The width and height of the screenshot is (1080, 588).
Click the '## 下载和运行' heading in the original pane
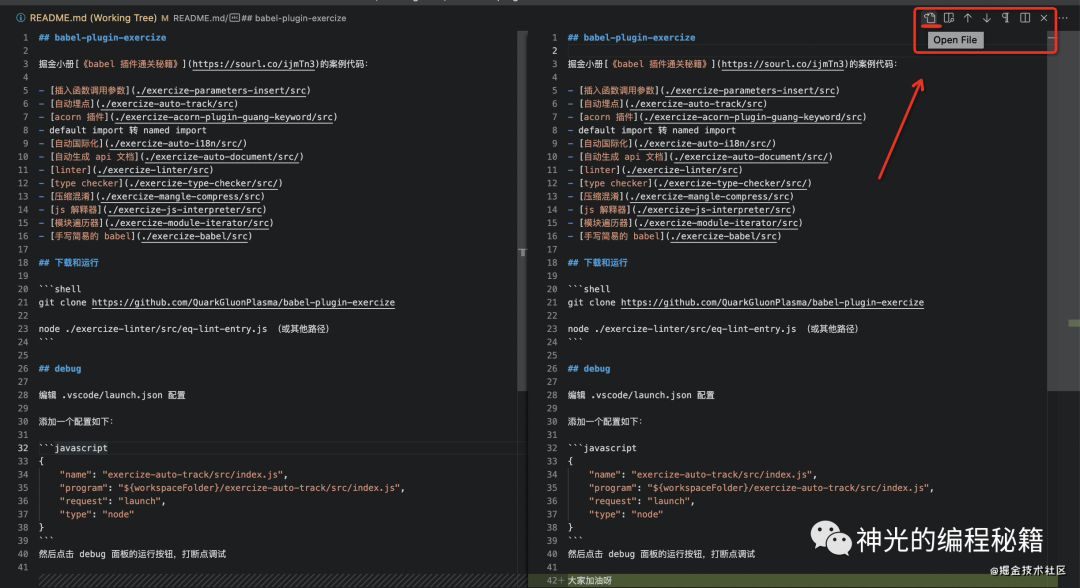69,262
